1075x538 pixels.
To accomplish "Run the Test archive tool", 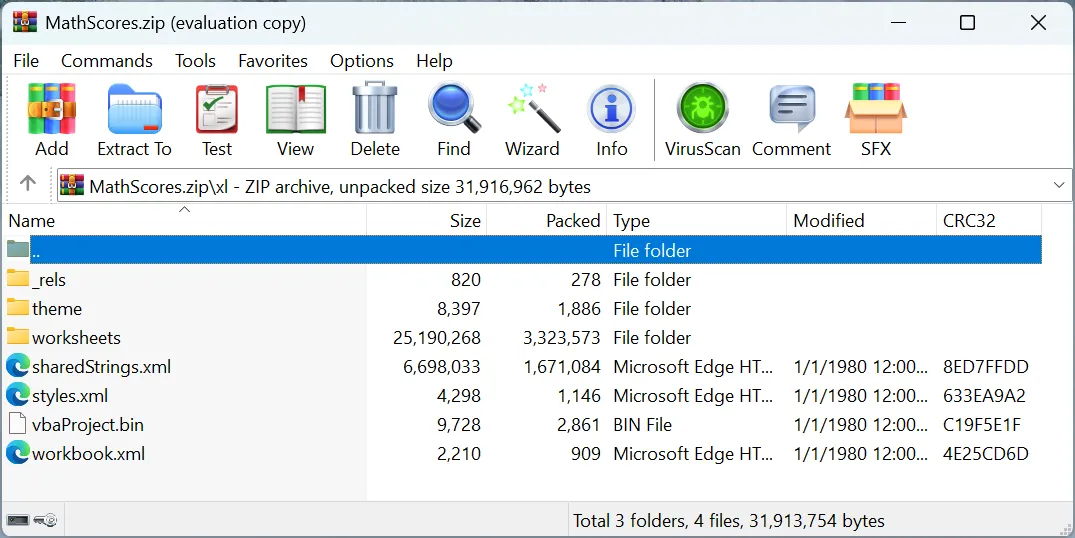I will 217,108.
